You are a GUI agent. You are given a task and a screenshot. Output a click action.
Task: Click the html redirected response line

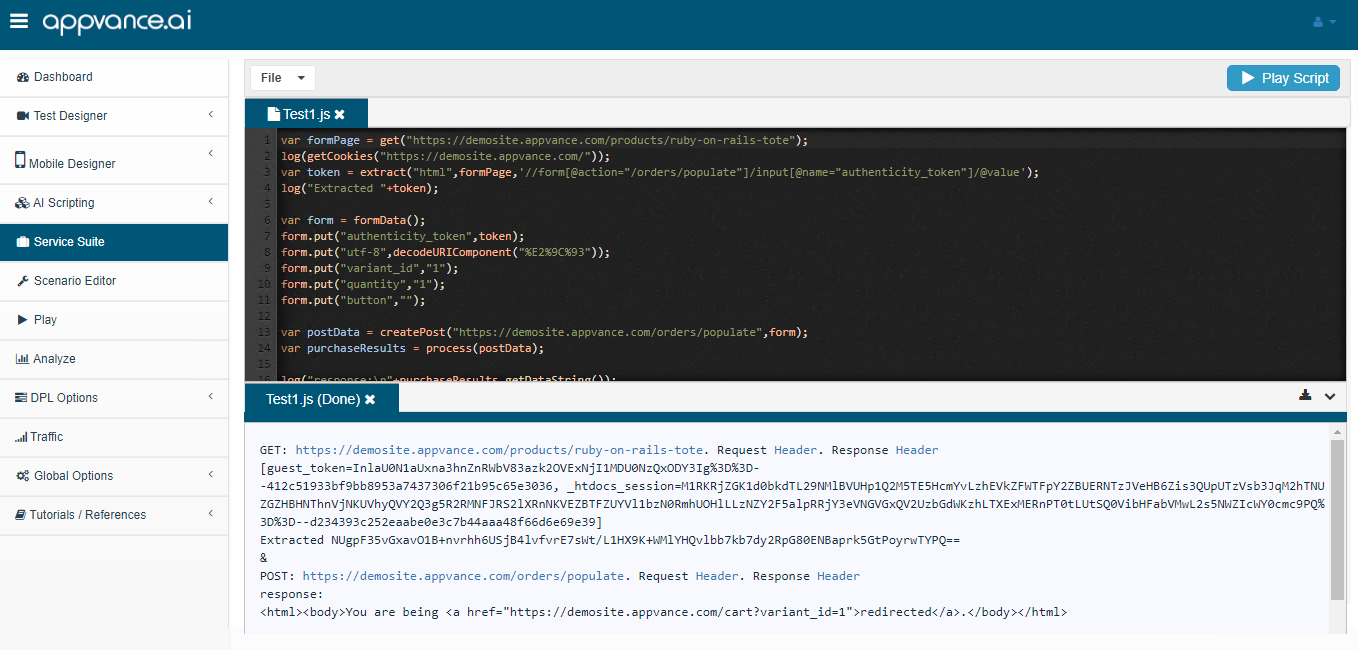[663, 612]
